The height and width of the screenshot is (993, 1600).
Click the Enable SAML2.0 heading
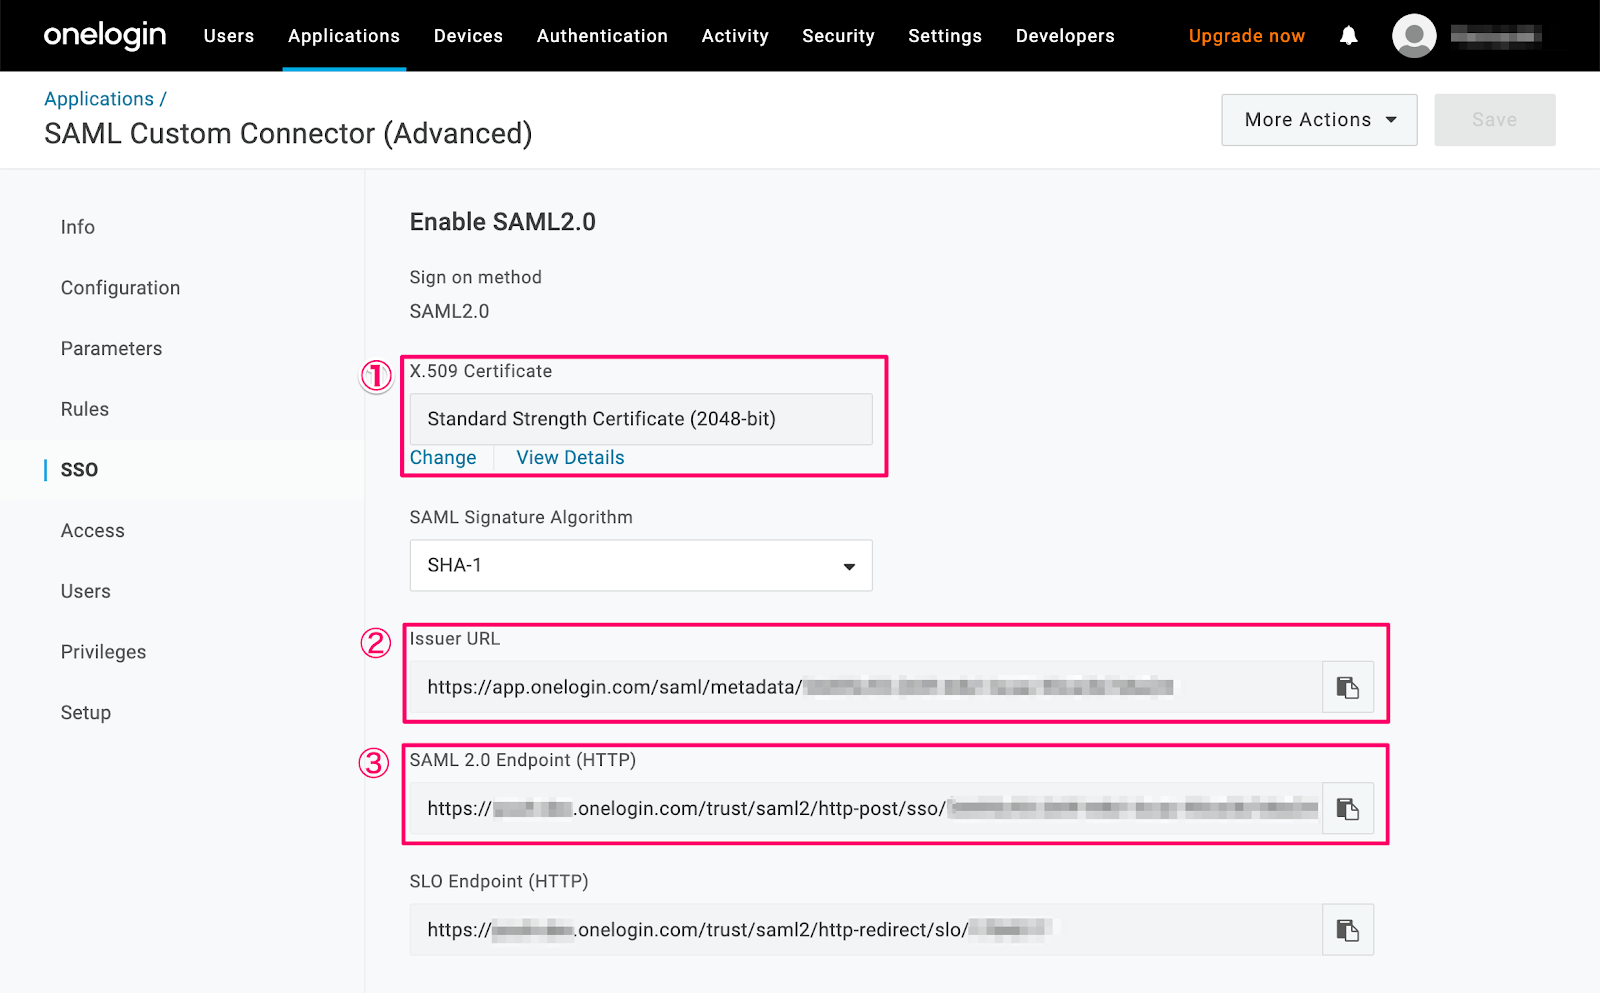pyautogui.click(x=503, y=222)
